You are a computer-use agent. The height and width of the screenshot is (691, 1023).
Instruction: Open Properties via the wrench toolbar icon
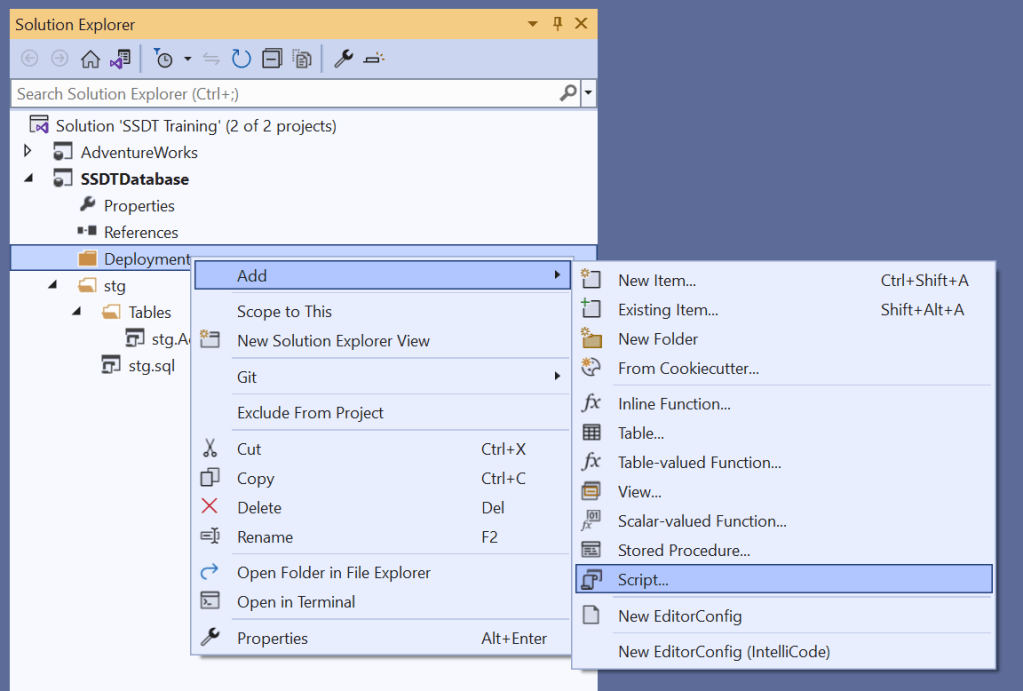coord(343,59)
